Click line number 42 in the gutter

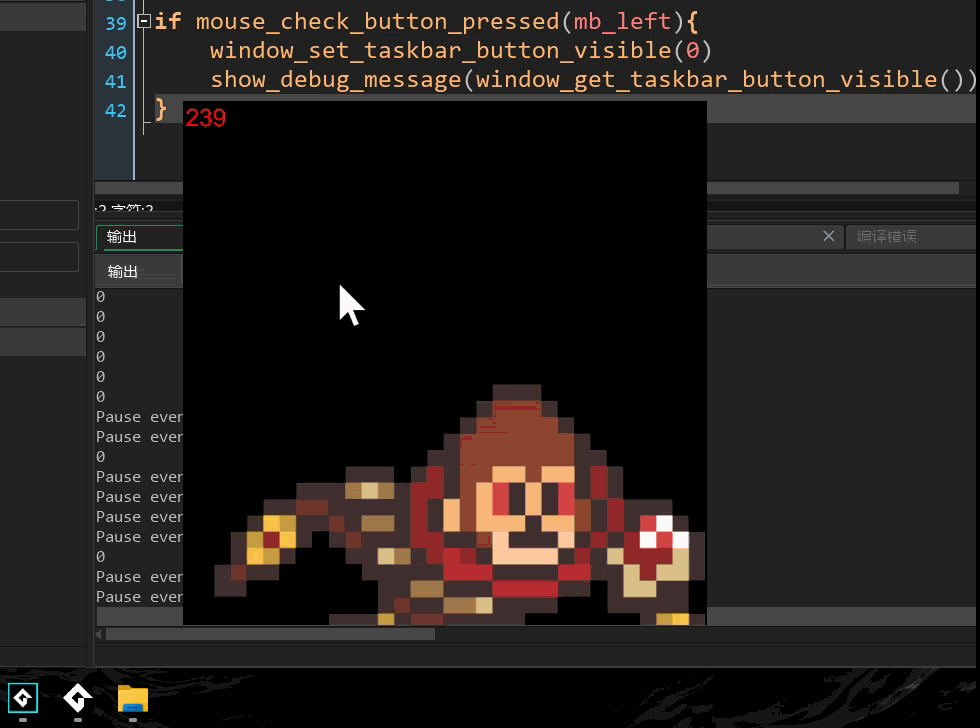(x=116, y=111)
